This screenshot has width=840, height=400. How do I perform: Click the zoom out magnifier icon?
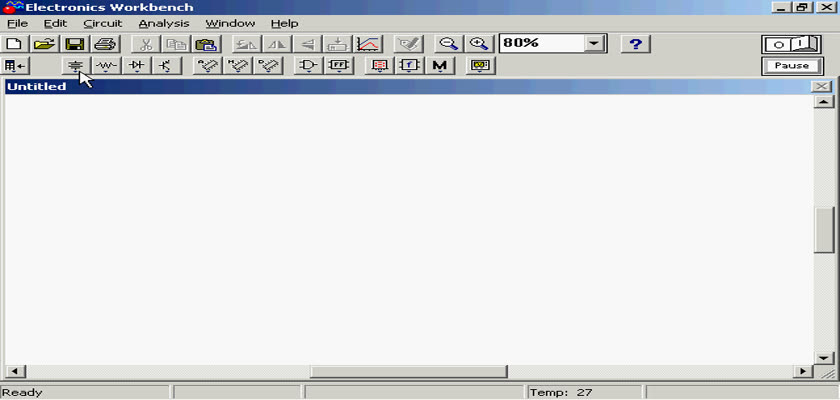click(449, 44)
